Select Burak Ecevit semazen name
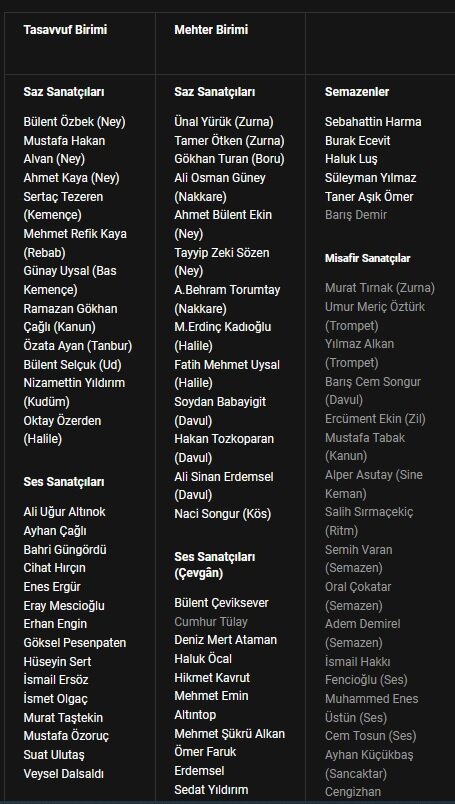 point(358,140)
